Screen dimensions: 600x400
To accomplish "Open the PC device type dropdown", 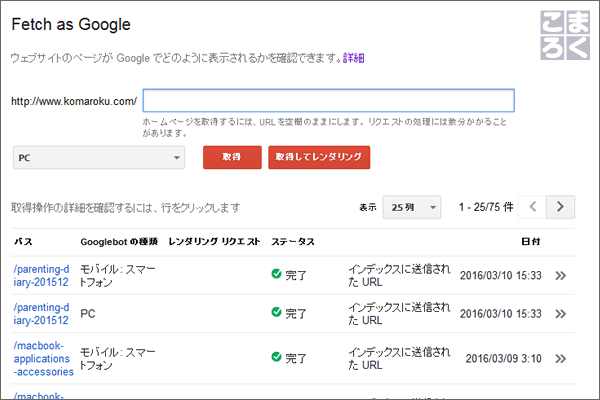I will 99,157.
